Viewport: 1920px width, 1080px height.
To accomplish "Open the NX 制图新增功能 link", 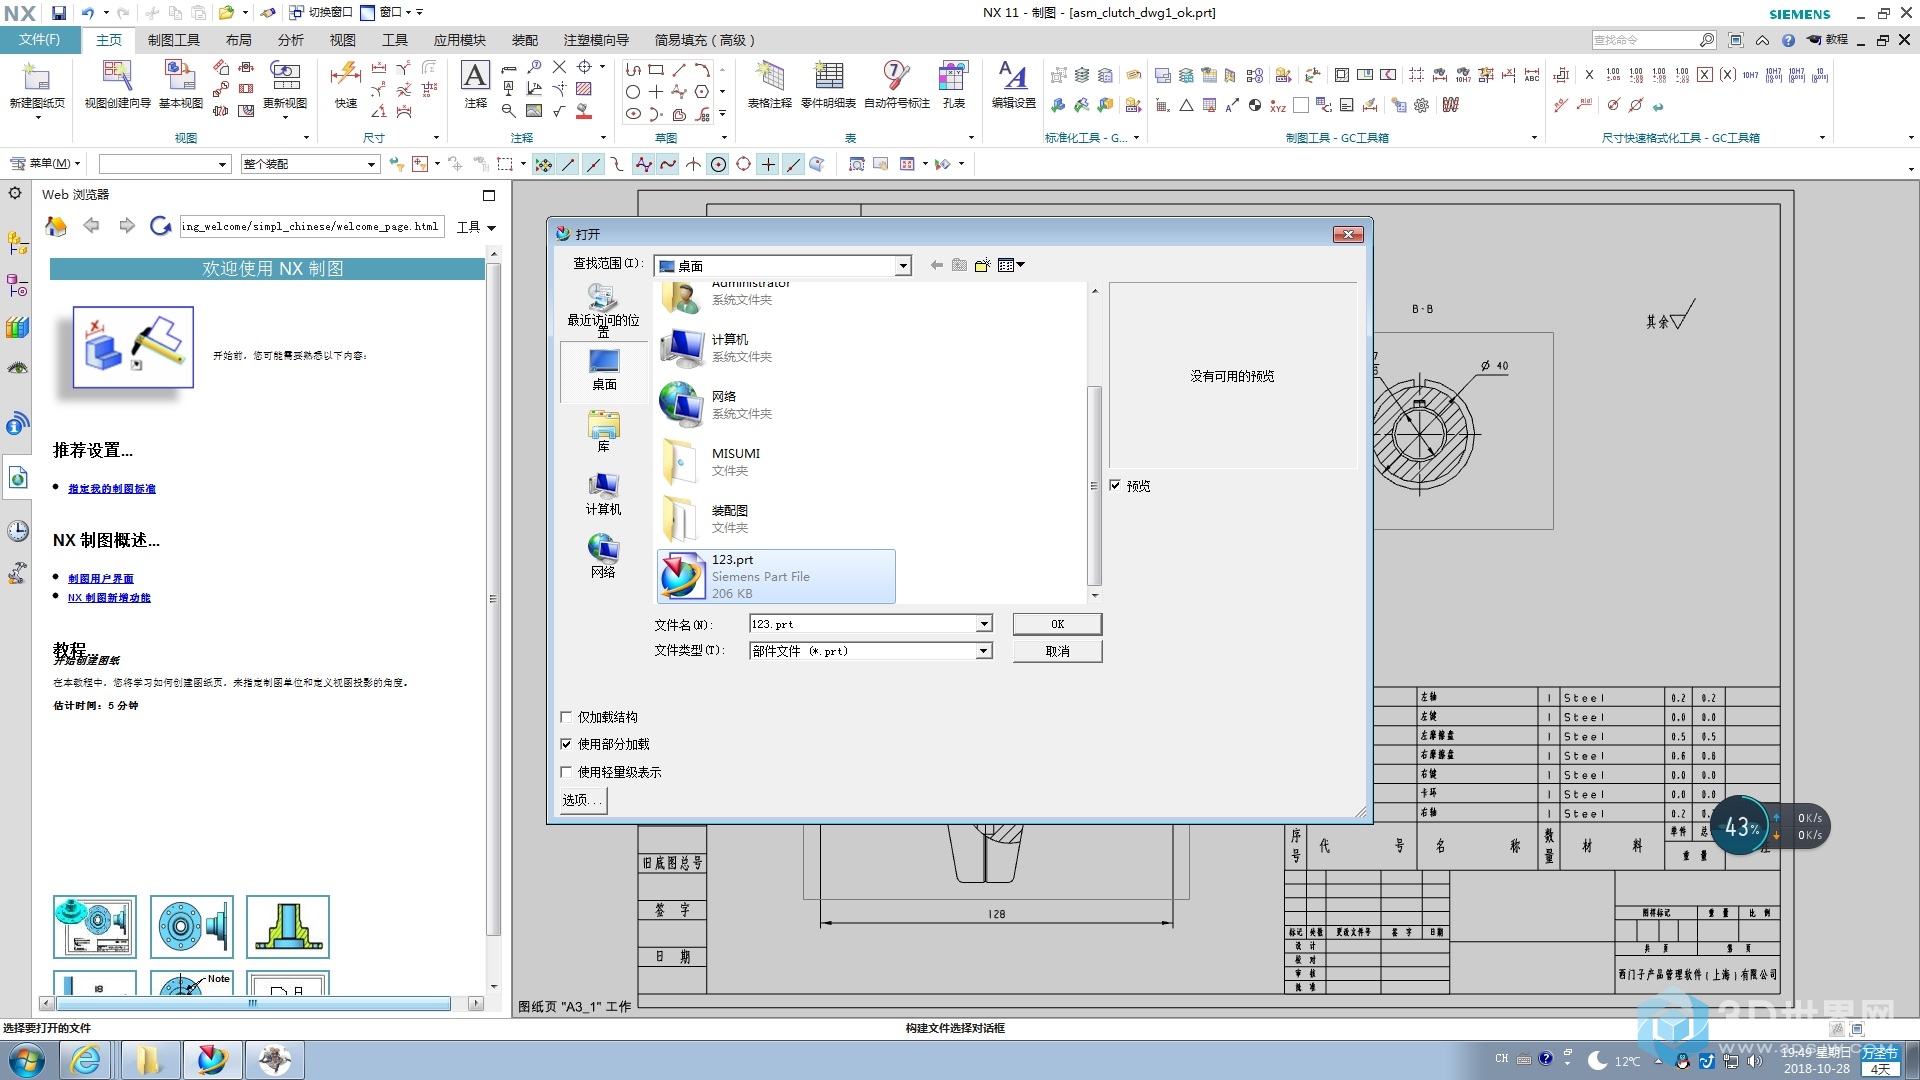I will (109, 598).
